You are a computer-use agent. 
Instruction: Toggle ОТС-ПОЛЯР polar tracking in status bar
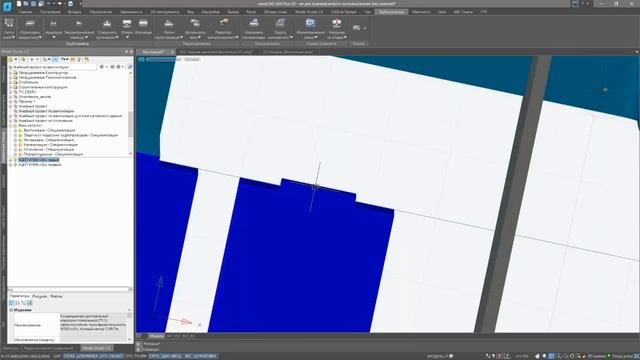(136, 356)
